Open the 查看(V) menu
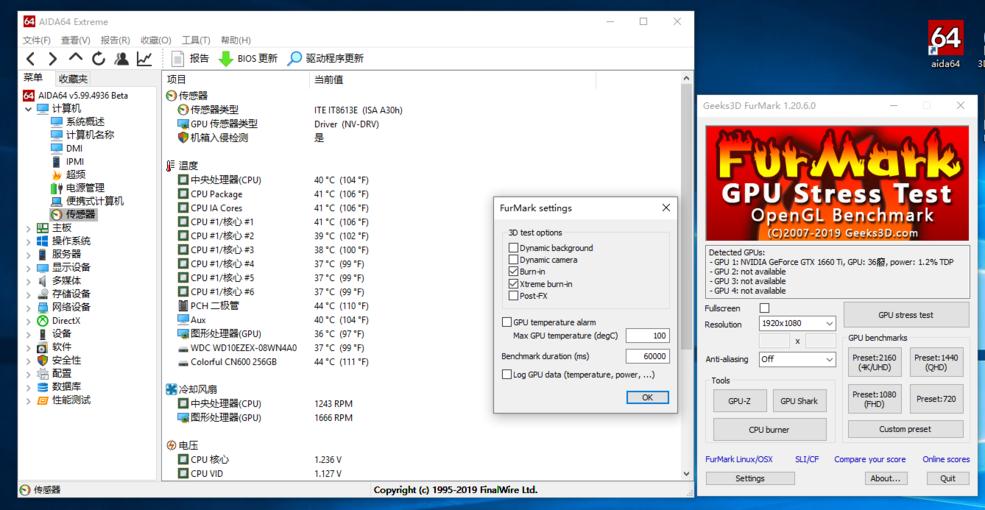This screenshot has height=510, width=985. click(x=75, y=40)
